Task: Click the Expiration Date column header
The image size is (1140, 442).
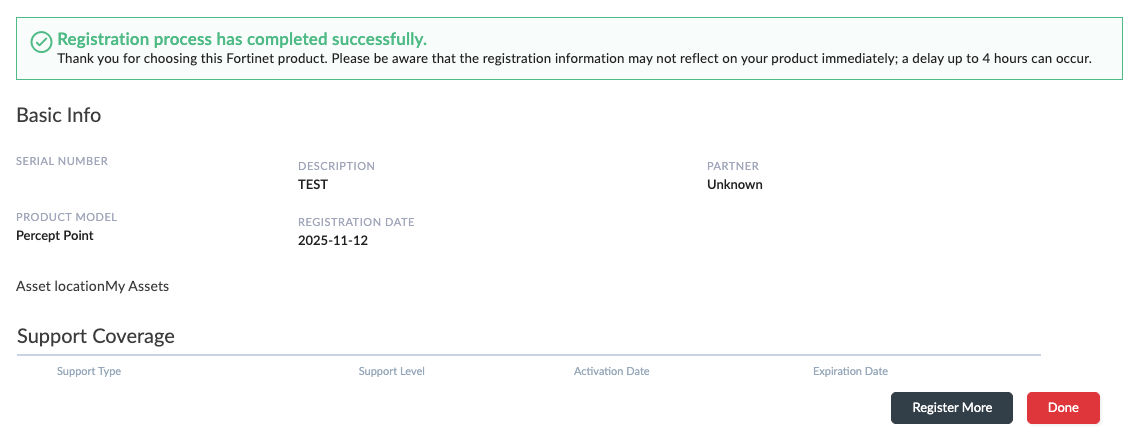Action: (x=850, y=372)
